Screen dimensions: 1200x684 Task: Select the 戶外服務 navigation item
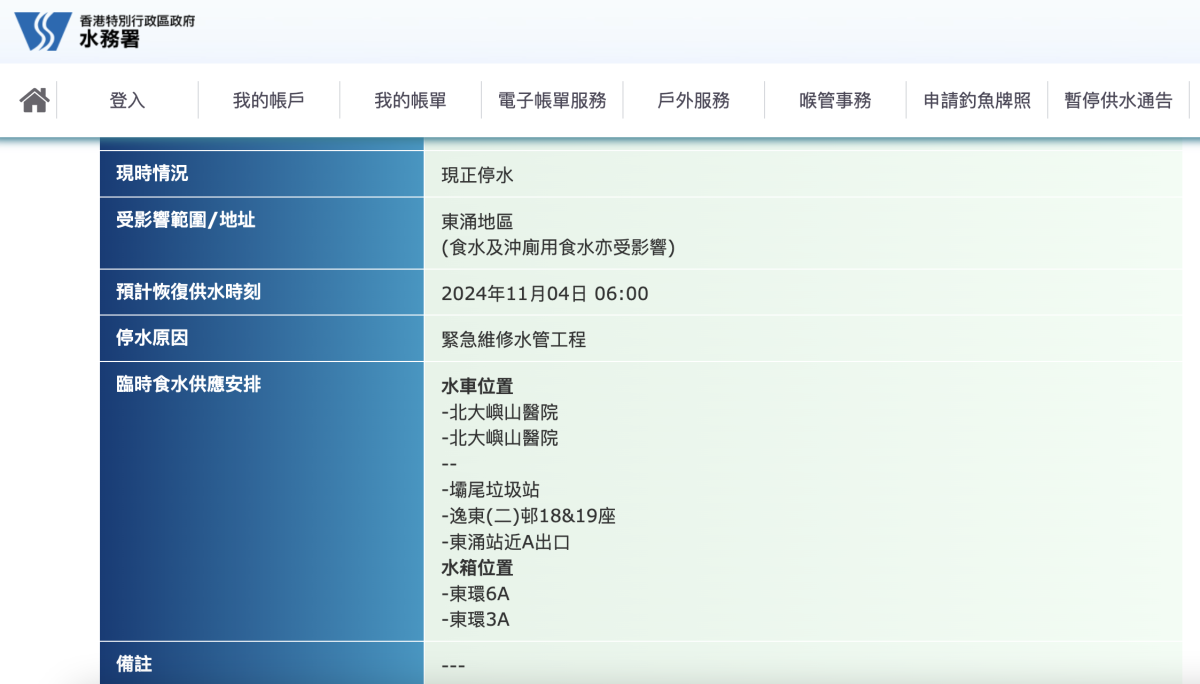(693, 101)
